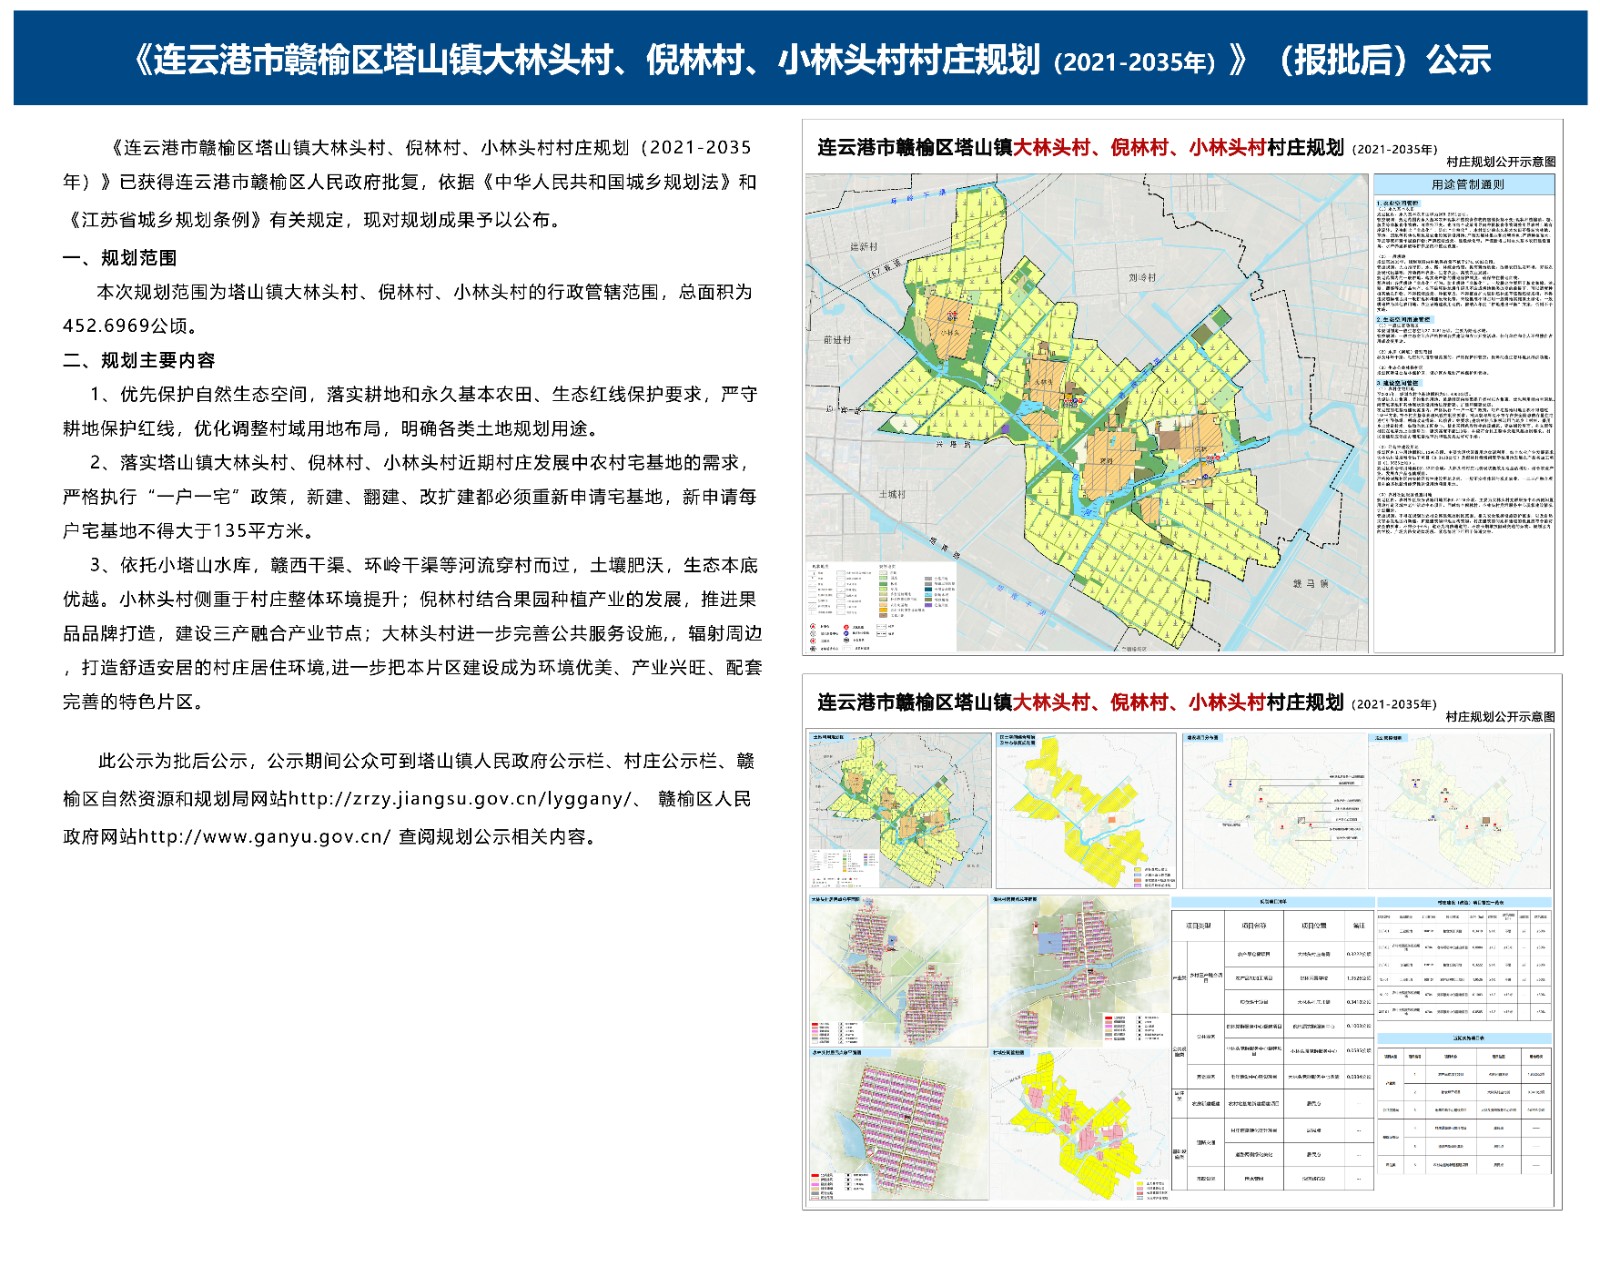Click the small land-use overview thumbnail in lower sheet

[x=900, y=810]
